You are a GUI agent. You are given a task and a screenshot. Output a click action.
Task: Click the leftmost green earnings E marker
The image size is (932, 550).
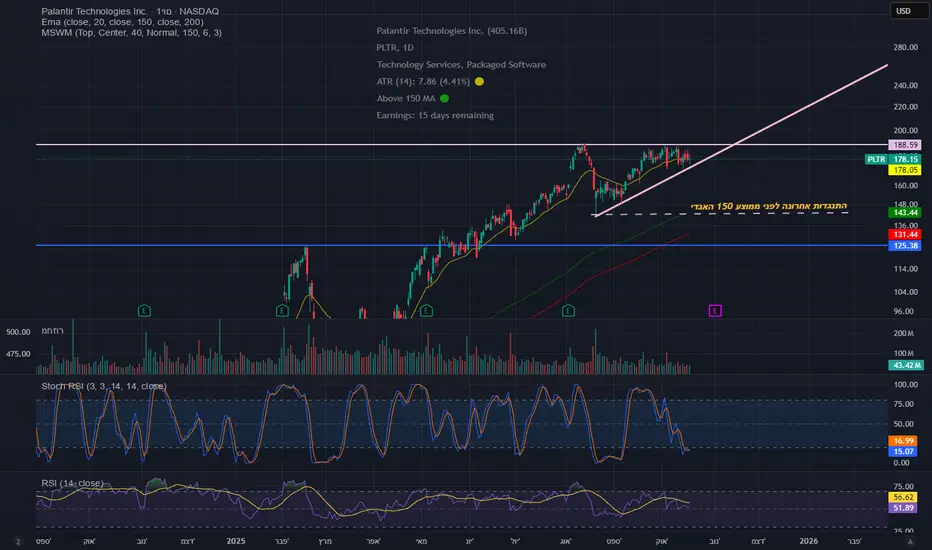144,310
